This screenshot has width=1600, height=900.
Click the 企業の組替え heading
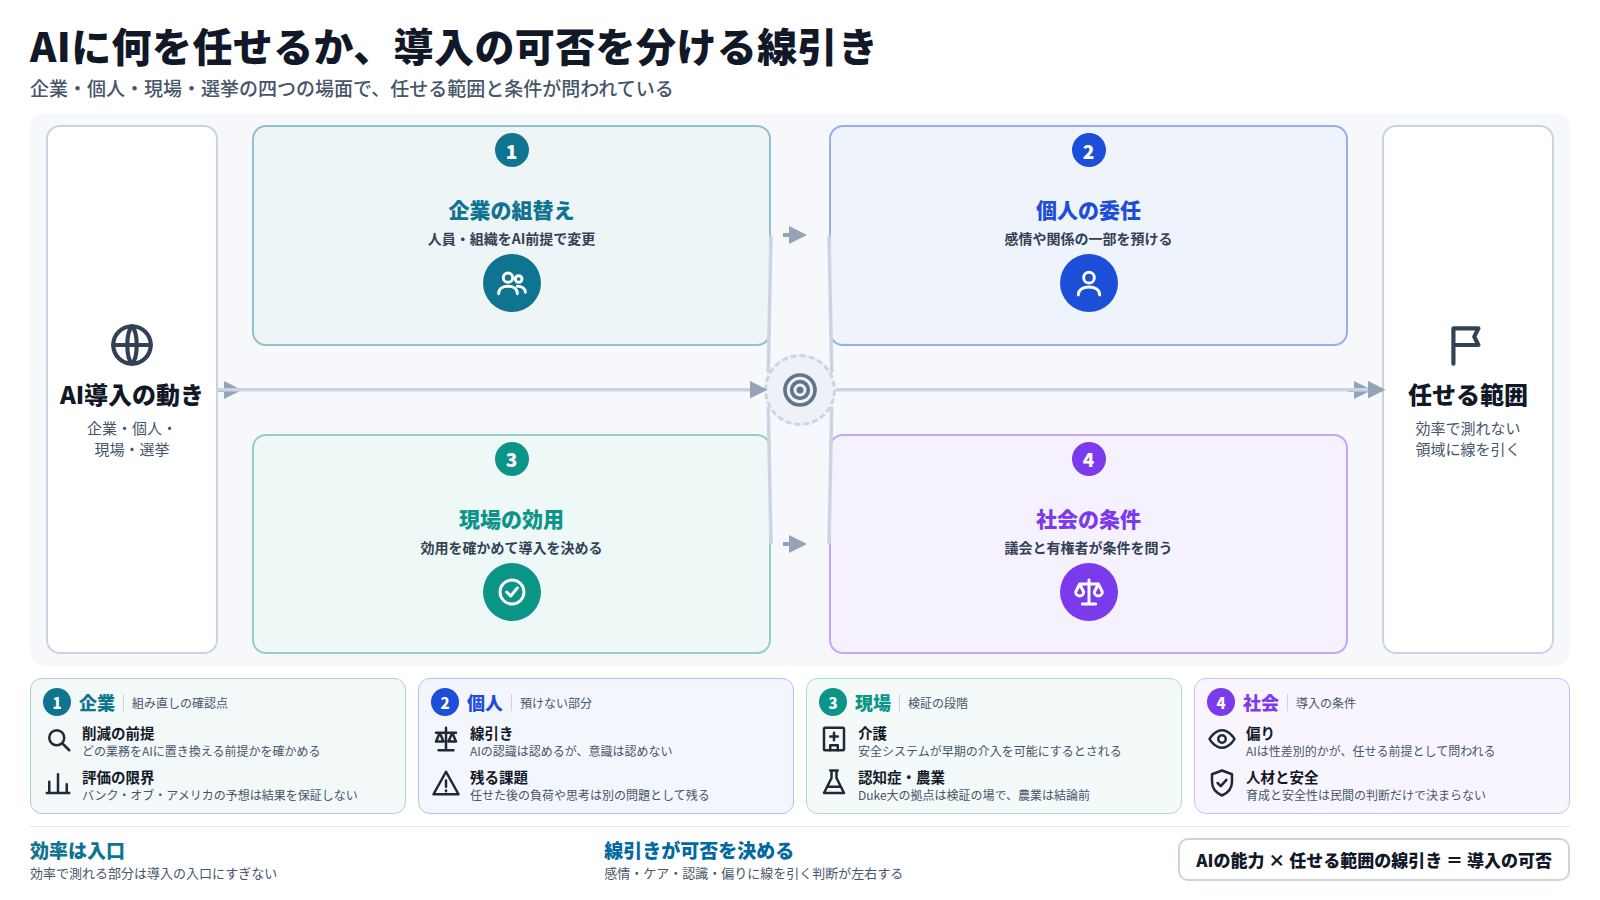511,211
